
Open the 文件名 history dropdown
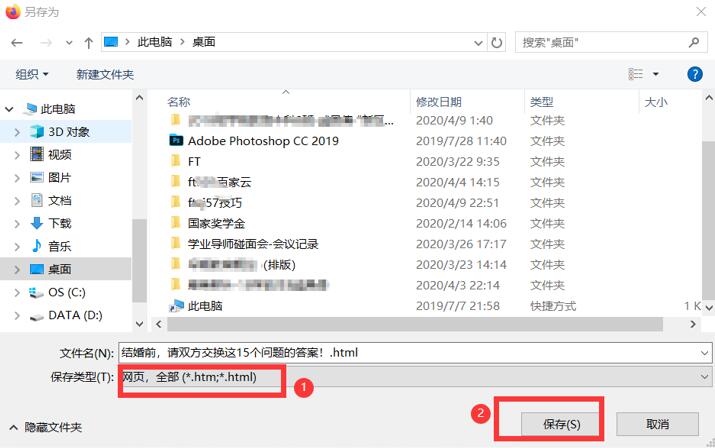(x=704, y=353)
